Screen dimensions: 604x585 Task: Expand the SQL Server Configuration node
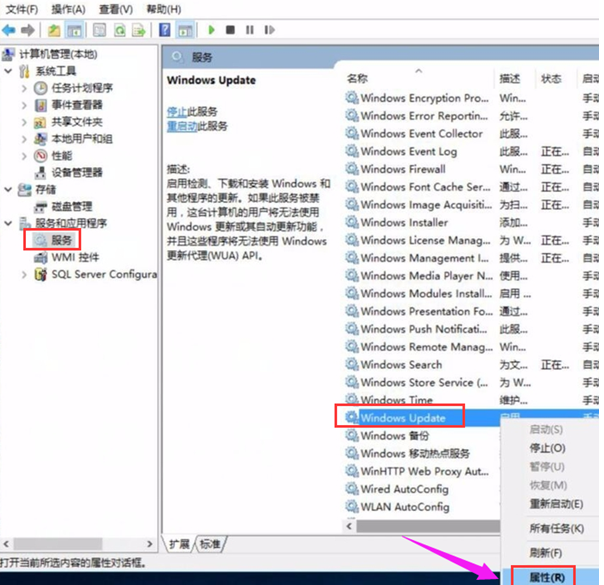[25, 275]
